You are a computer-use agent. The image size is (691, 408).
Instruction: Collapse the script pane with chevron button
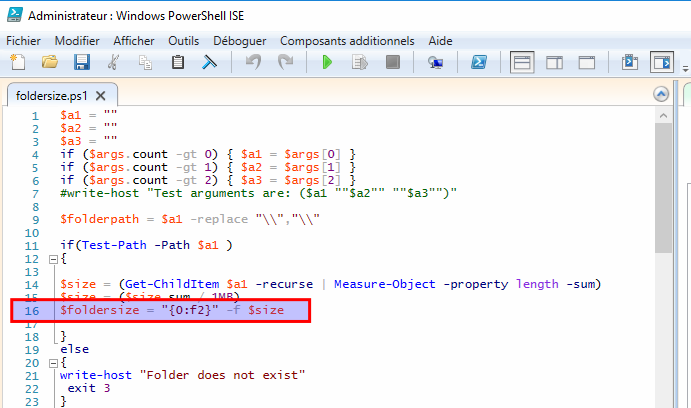pyautogui.click(x=660, y=94)
